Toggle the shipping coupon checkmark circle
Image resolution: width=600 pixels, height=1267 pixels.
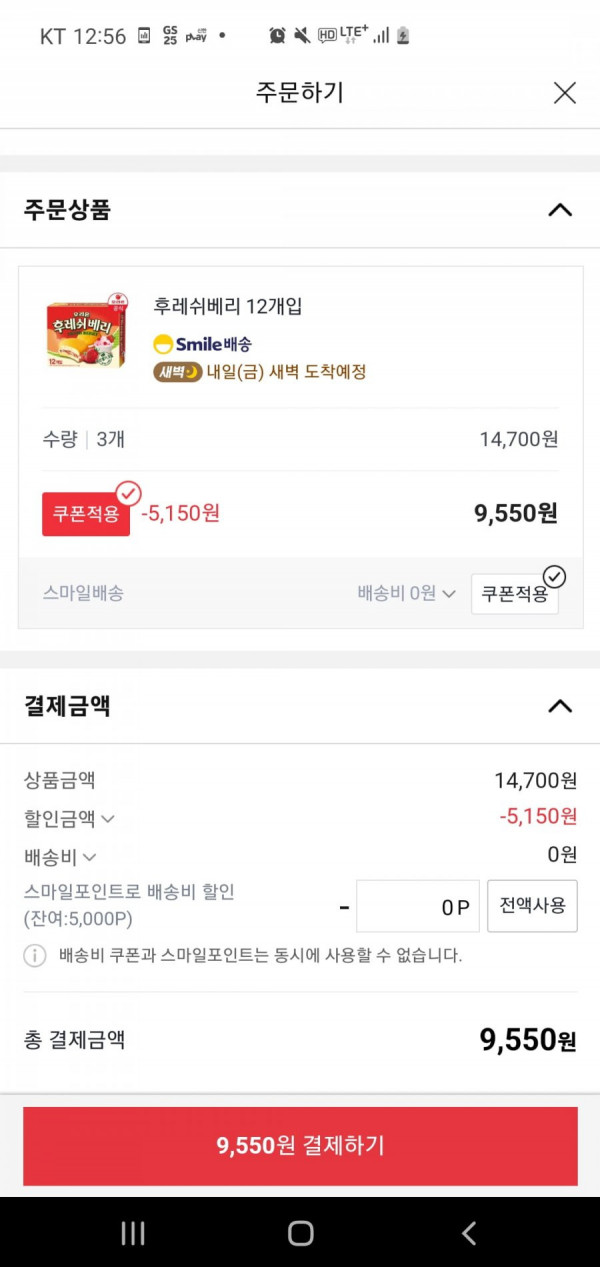tap(554, 576)
